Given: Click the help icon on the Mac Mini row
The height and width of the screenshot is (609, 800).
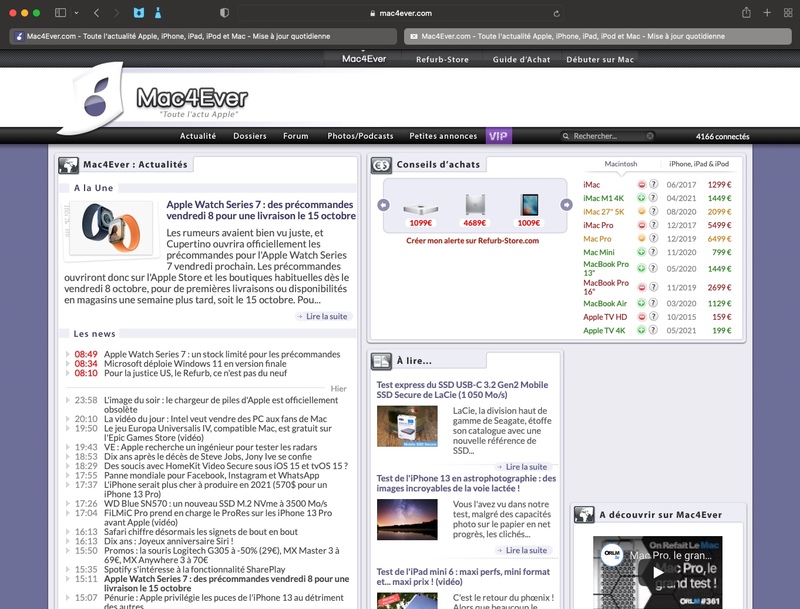Looking at the screenshot, I should pos(654,252).
